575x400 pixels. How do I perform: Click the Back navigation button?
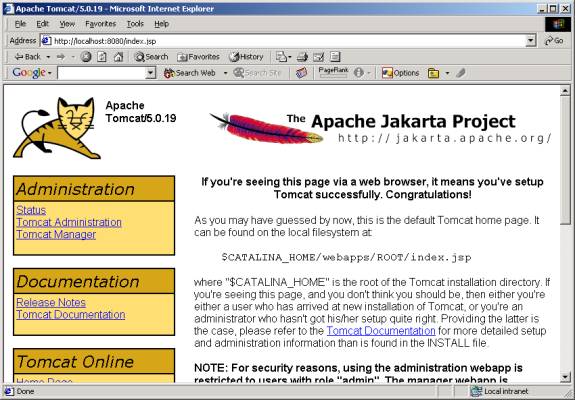pyautogui.click(x=28, y=57)
